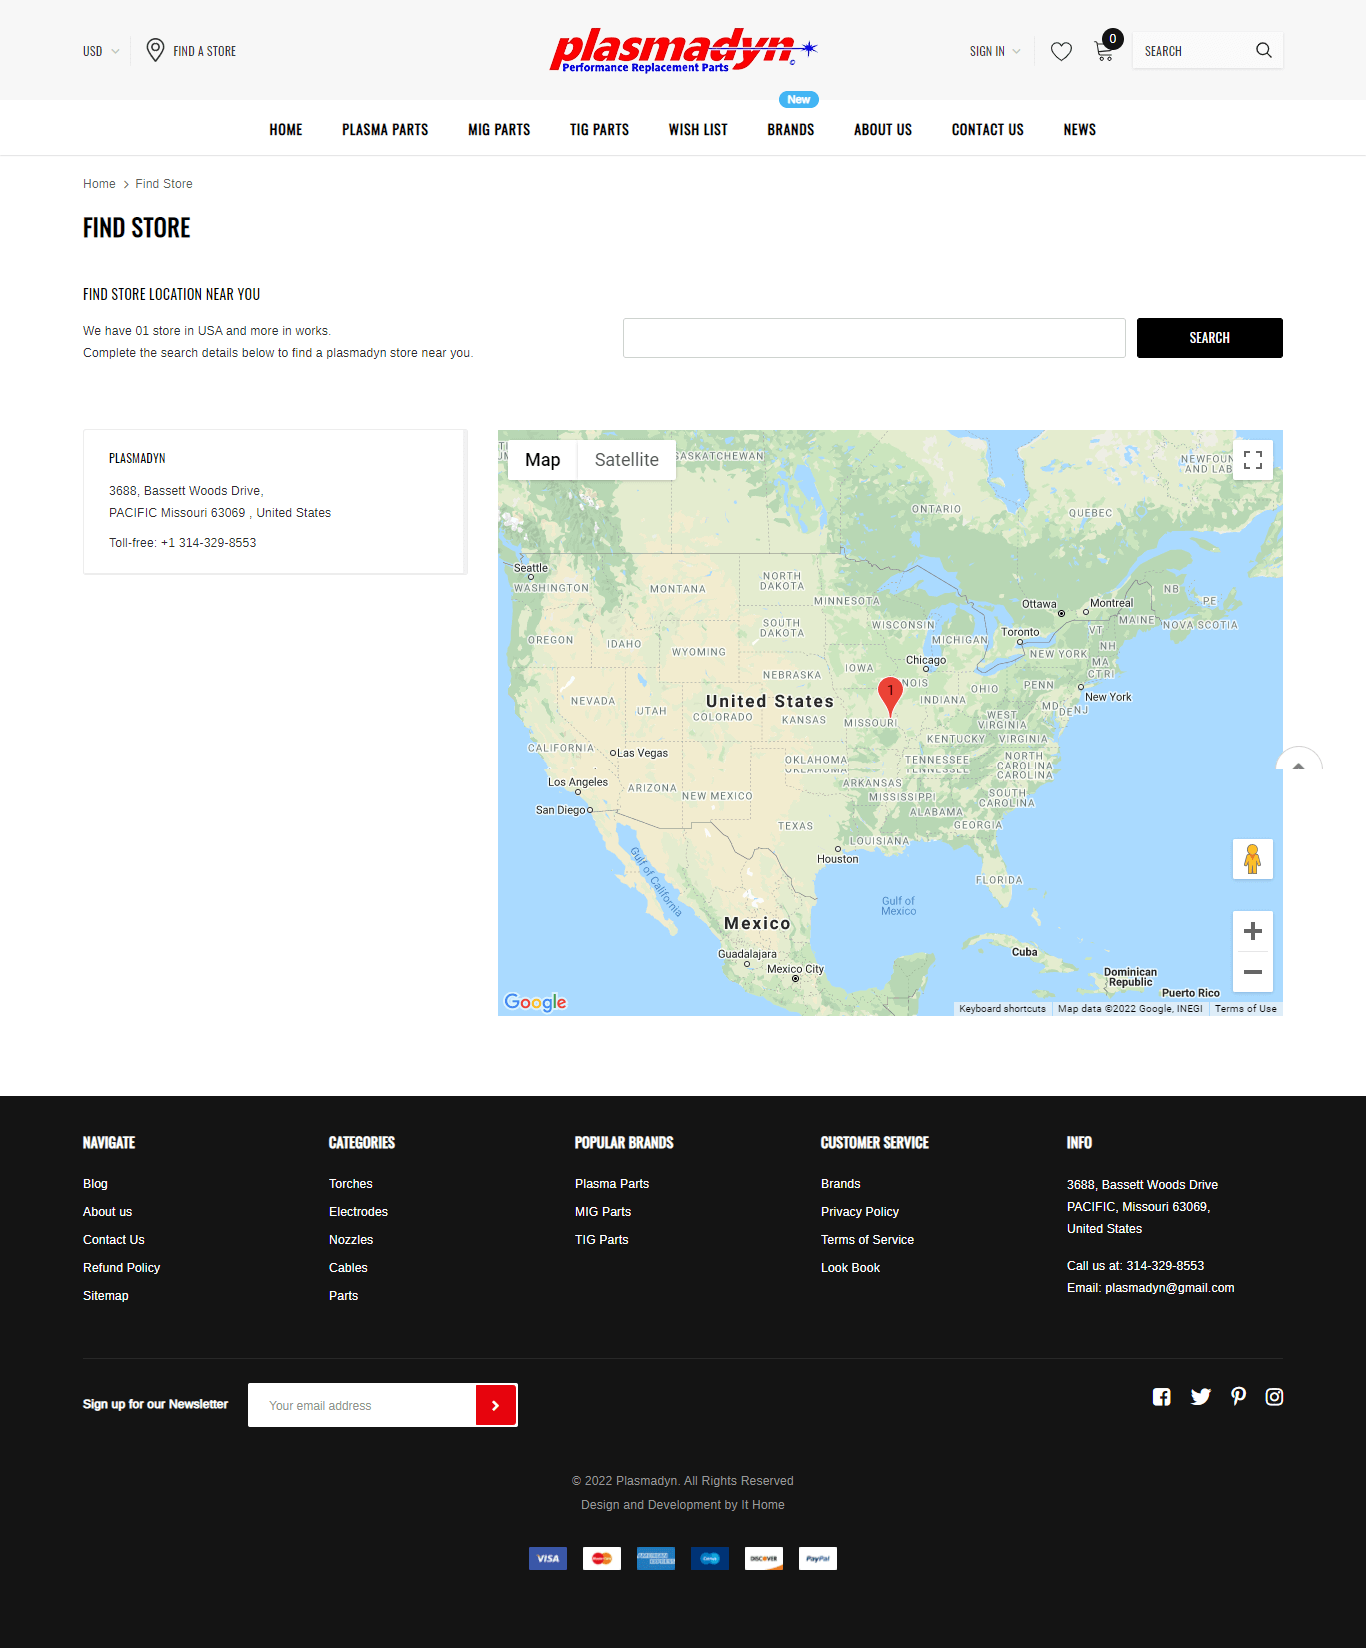This screenshot has width=1366, height=1648.
Task: Click the American Express payment icon
Action: pyautogui.click(x=656, y=1558)
